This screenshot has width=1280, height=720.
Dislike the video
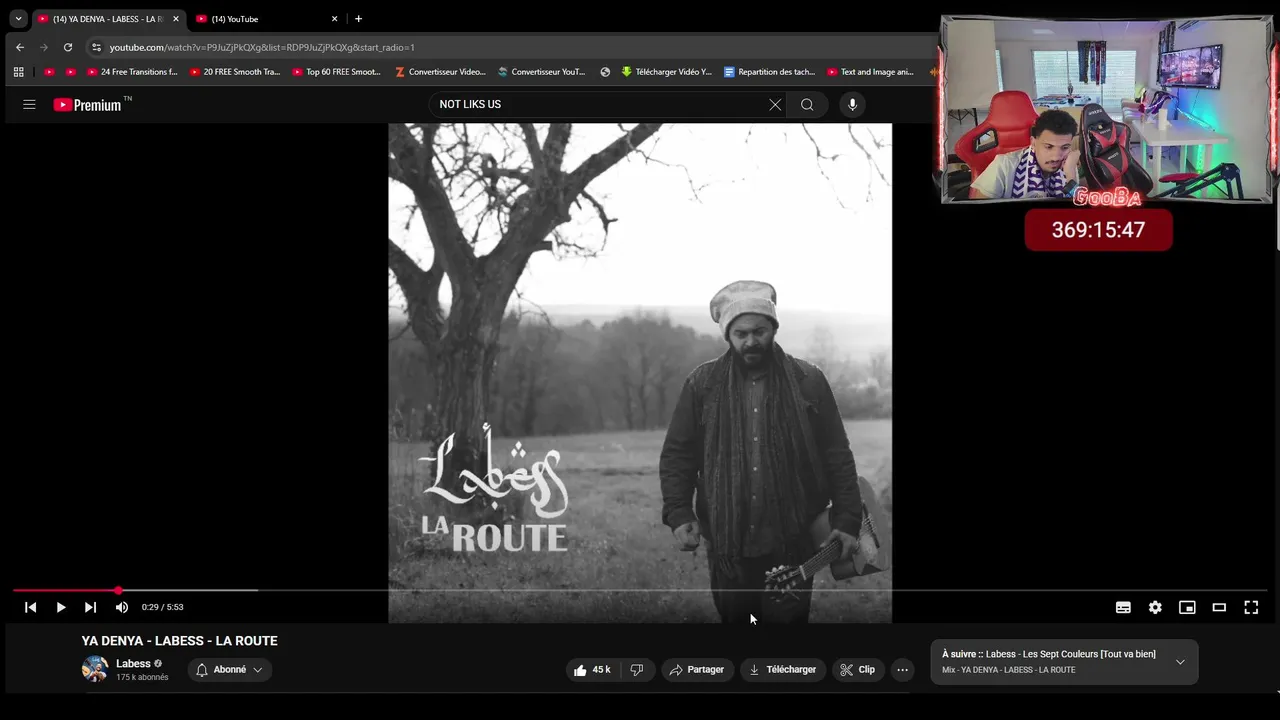point(636,670)
